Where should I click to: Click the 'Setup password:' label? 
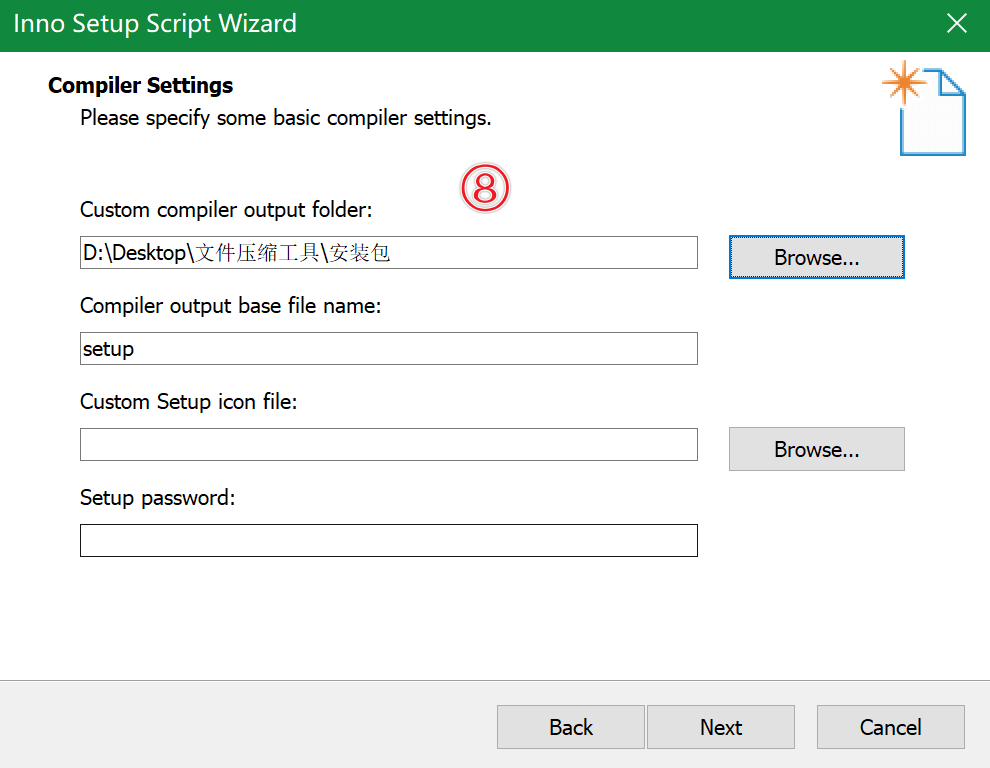[x=157, y=498]
